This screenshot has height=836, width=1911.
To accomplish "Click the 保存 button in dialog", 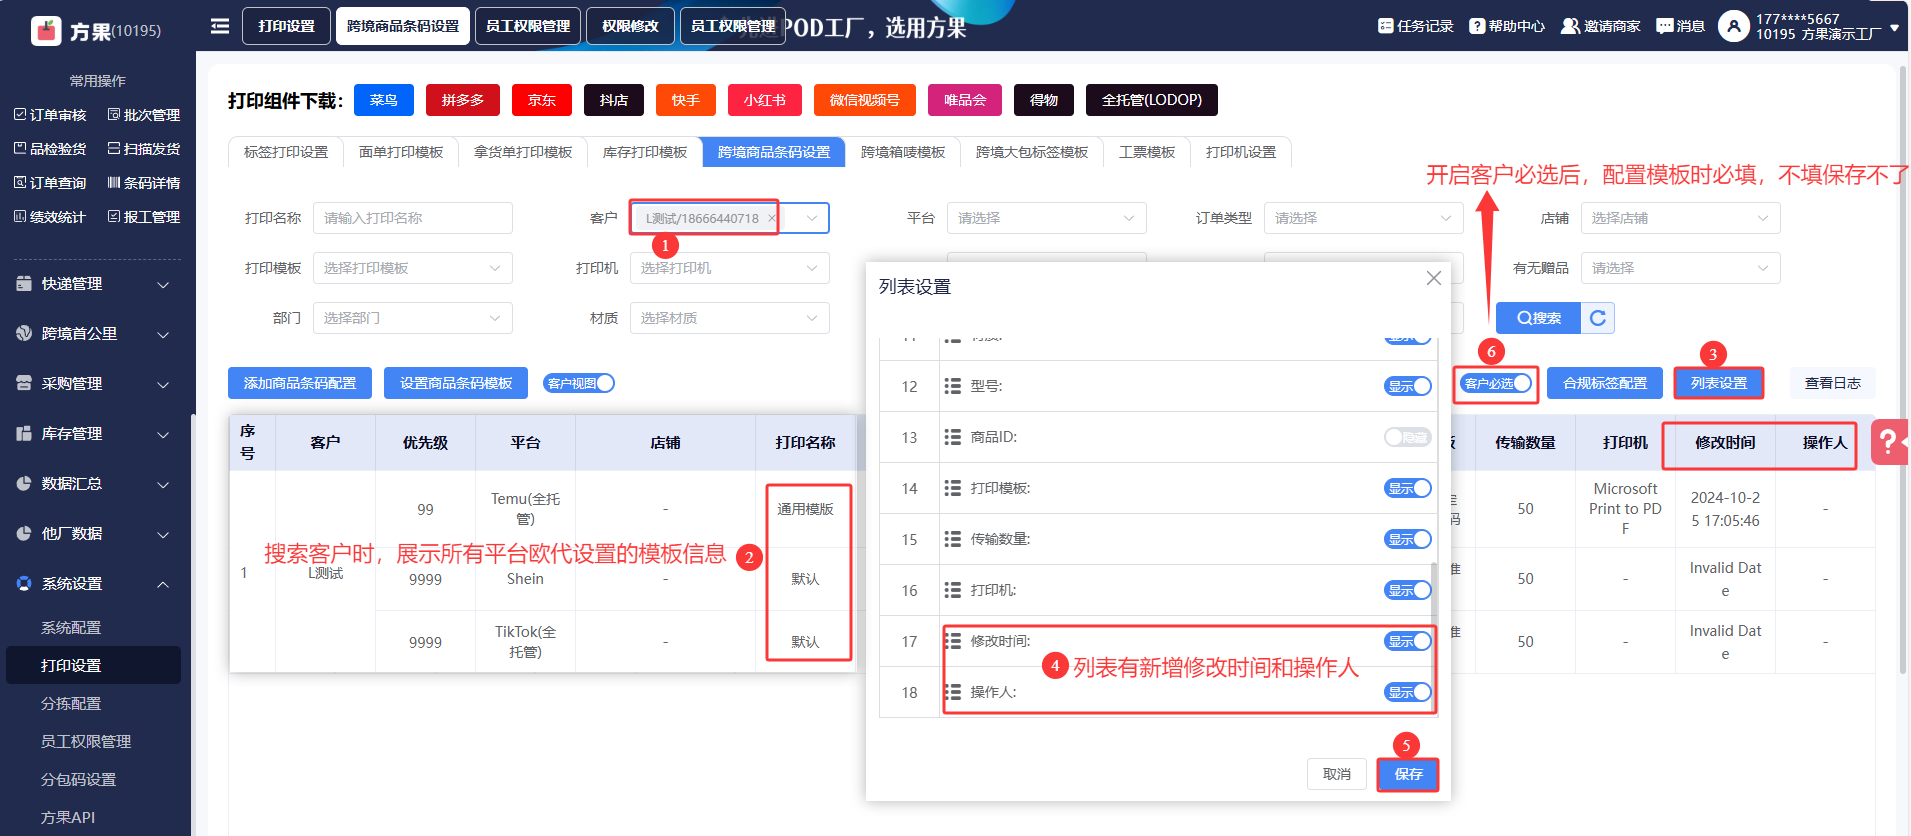I will (1407, 774).
